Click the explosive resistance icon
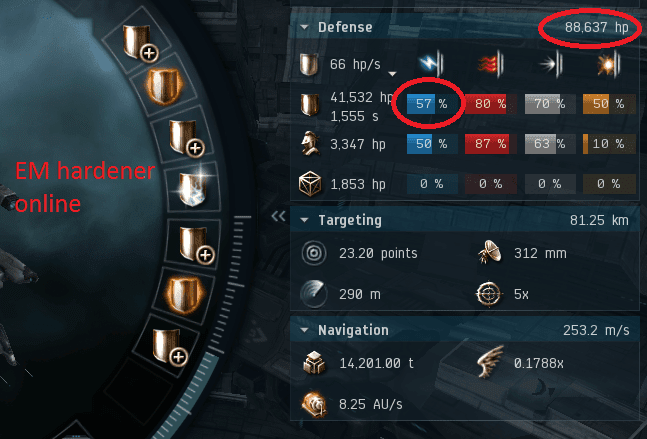The height and width of the screenshot is (439, 647). (x=609, y=64)
